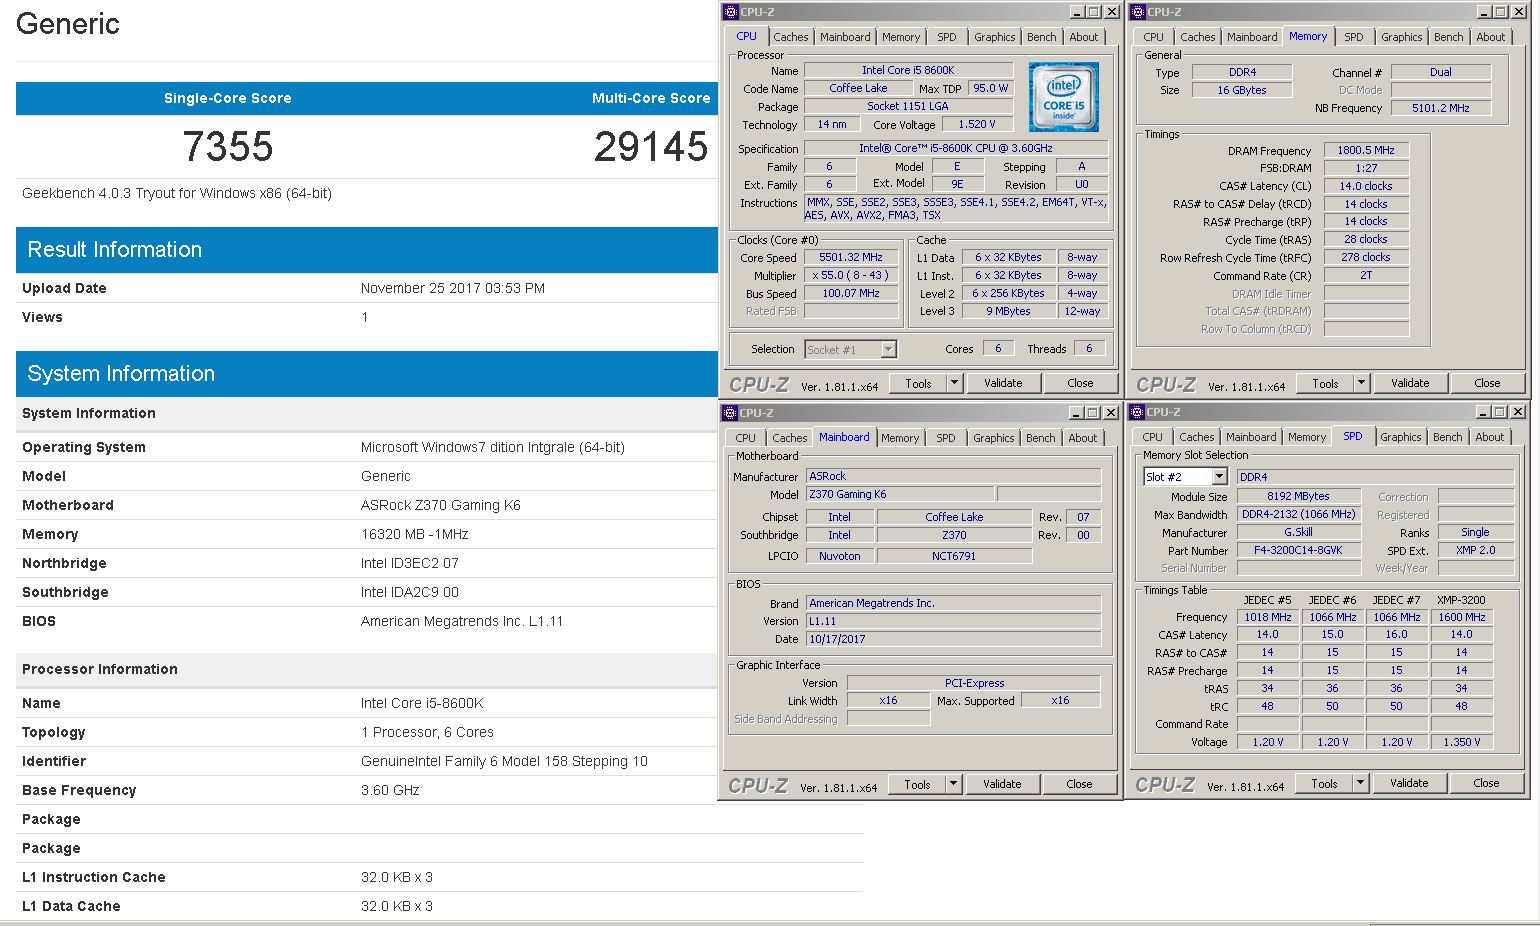Open Tools dropdown arrow in Mainboard window
This screenshot has width=1540, height=926.
coord(954,784)
